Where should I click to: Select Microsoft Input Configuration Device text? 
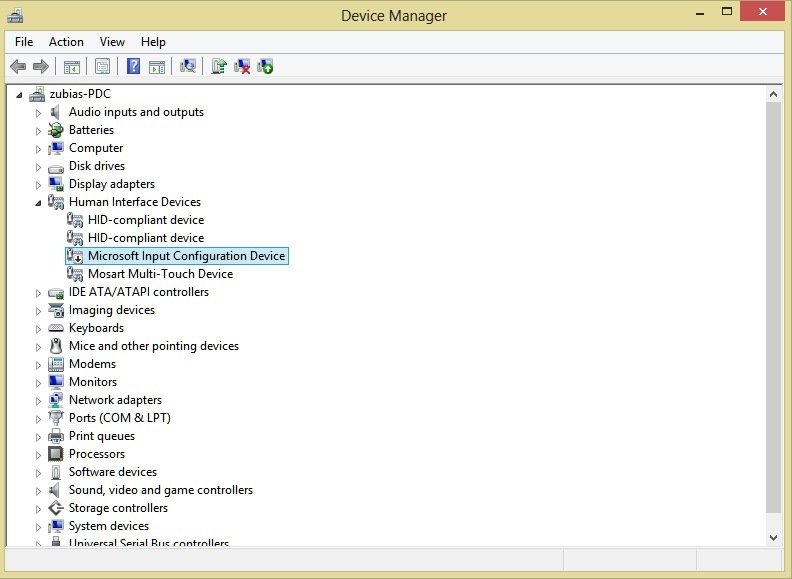pyautogui.click(x=186, y=256)
